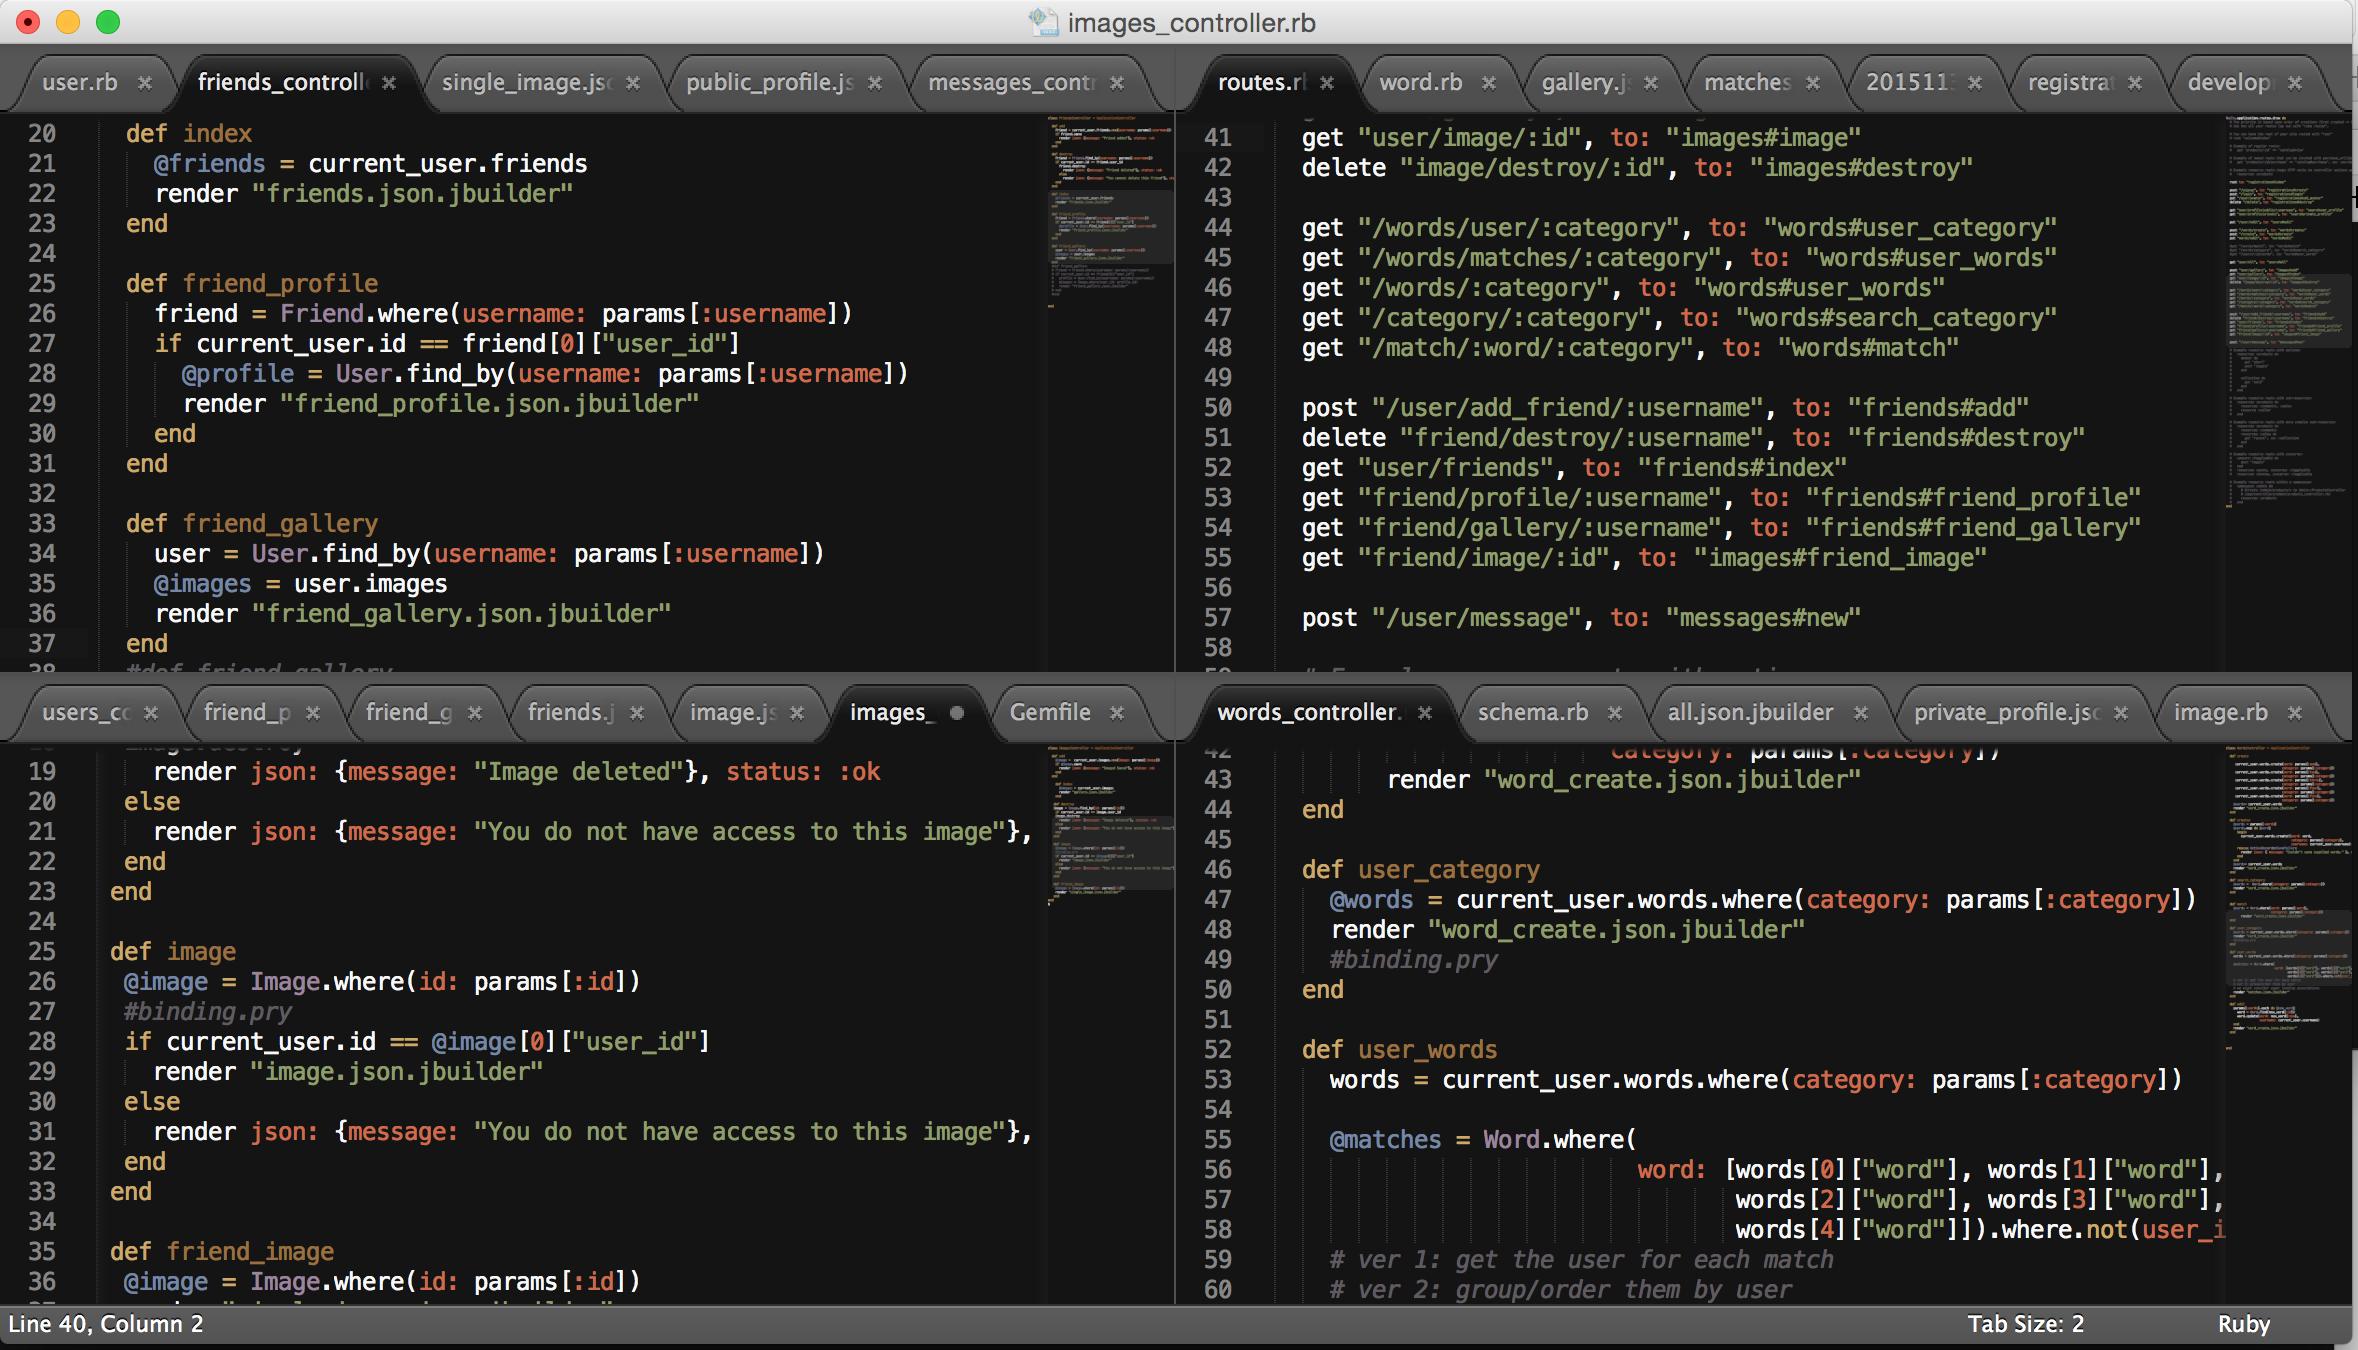Click the words_controller minimap
Screen dimensions: 2358x1350
[x=2288, y=900]
